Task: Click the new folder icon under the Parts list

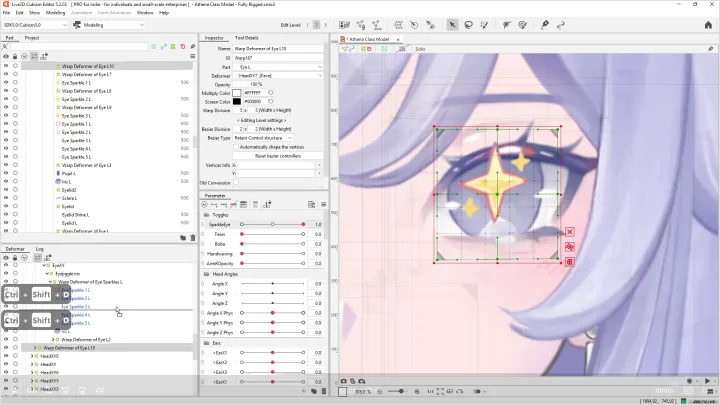Action: (183, 238)
